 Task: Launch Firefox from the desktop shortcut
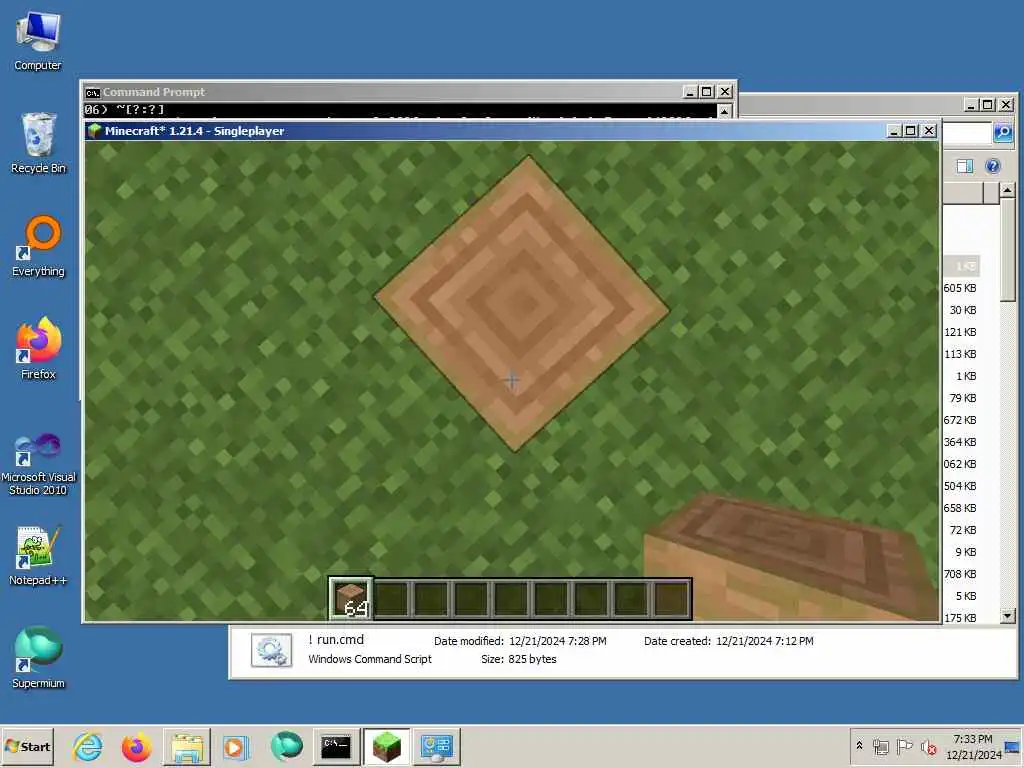pyautogui.click(x=38, y=349)
